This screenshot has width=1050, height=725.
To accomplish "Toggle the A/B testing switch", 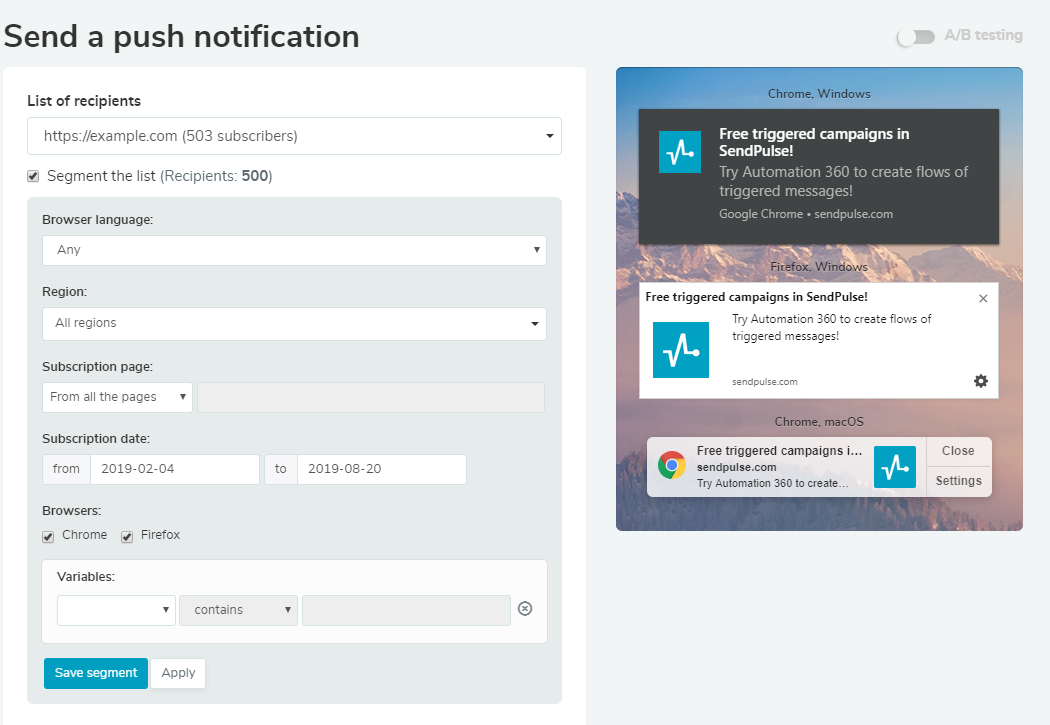I will point(916,37).
